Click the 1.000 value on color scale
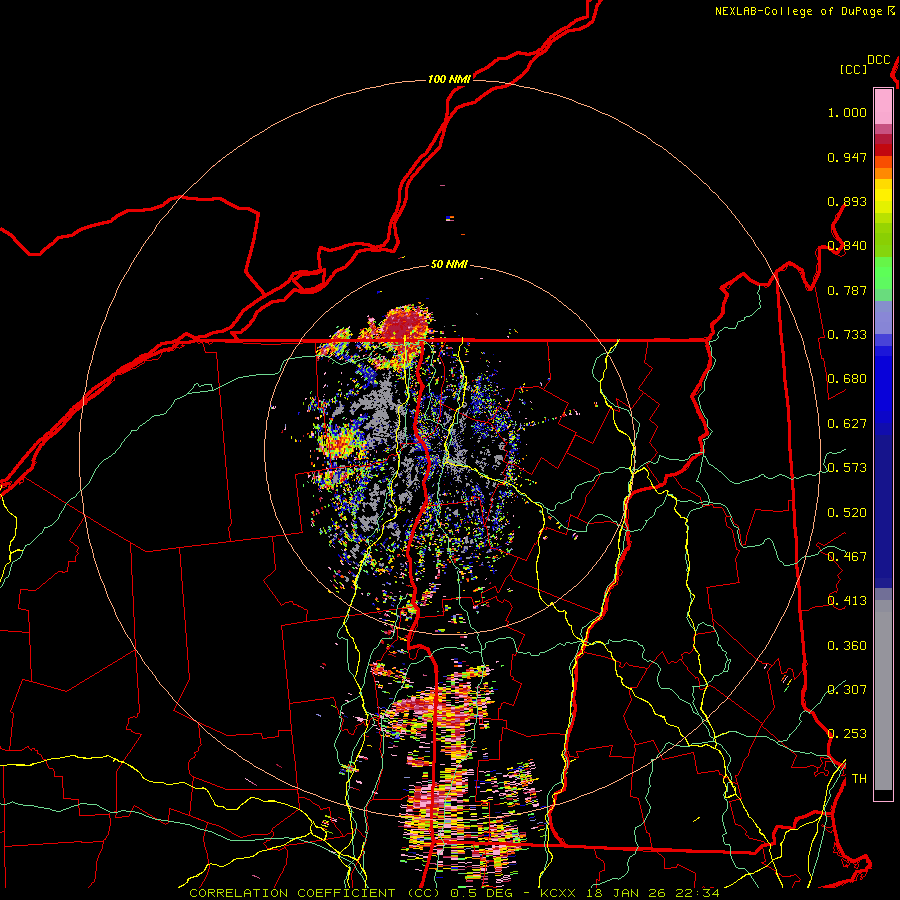 pyautogui.click(x=847, y=112)
